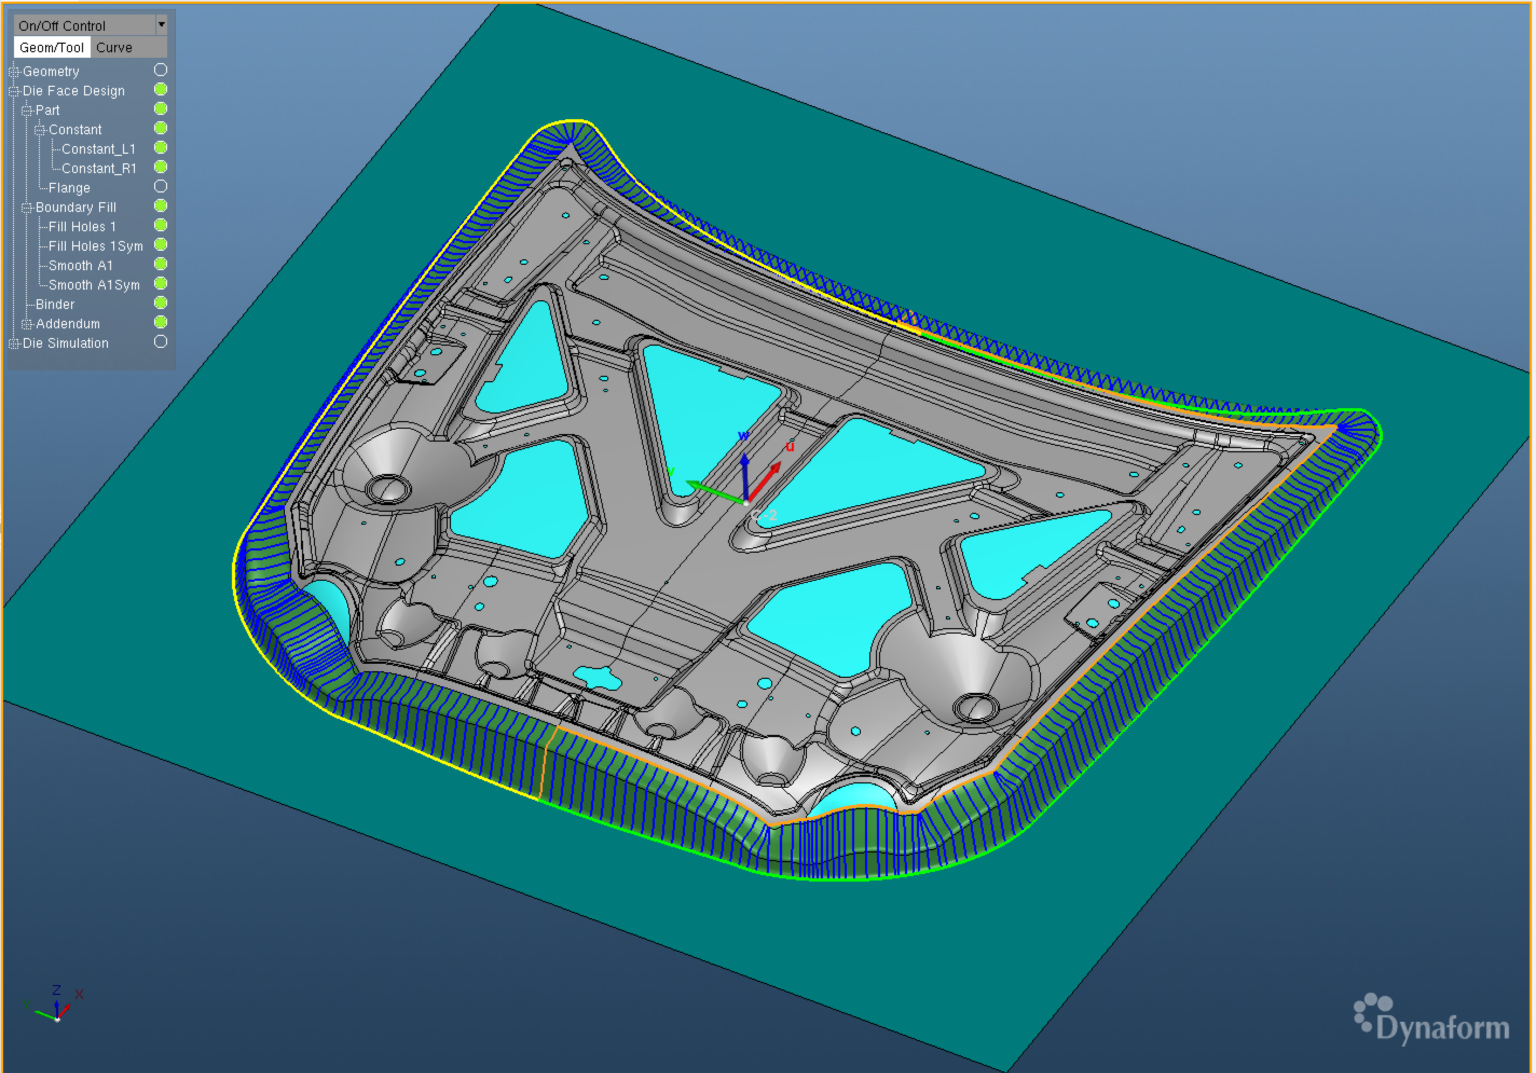Click the XYZ orientation triad in corner
Viewport: 1536px width, 1073px height.
click(x=56, y=1005)
